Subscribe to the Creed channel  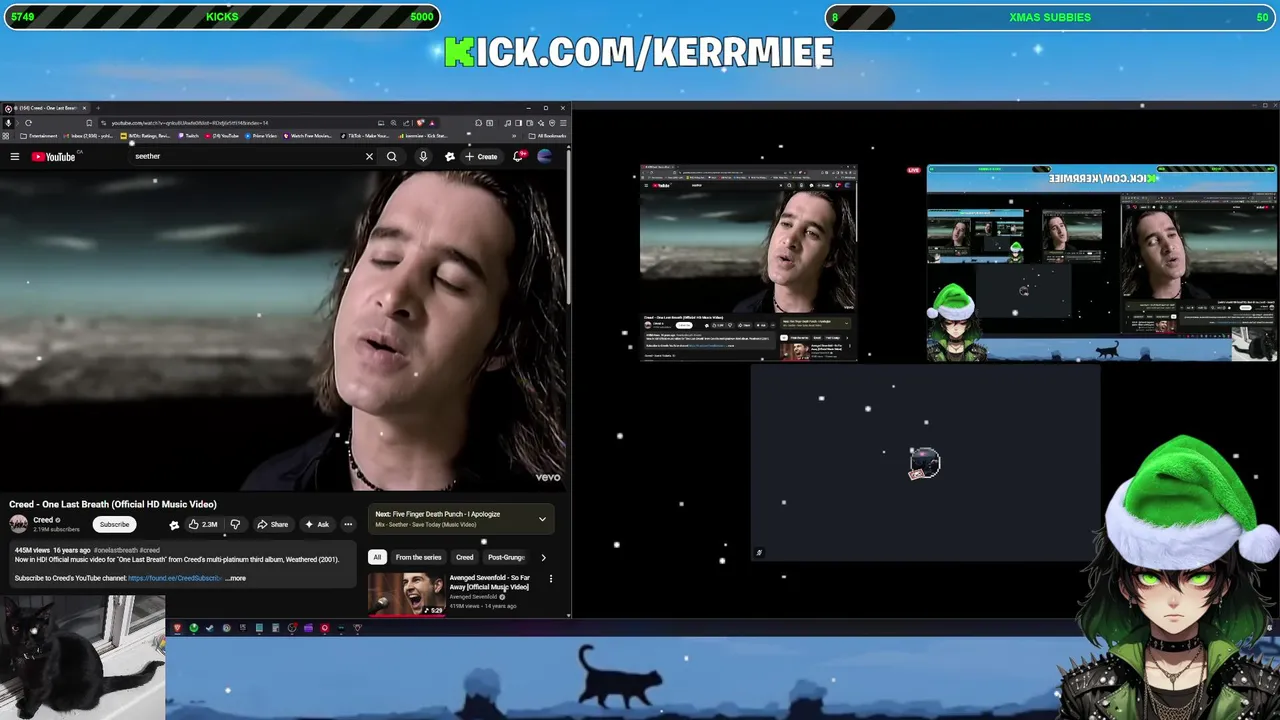pyautogui.click(x=114, y=524)
